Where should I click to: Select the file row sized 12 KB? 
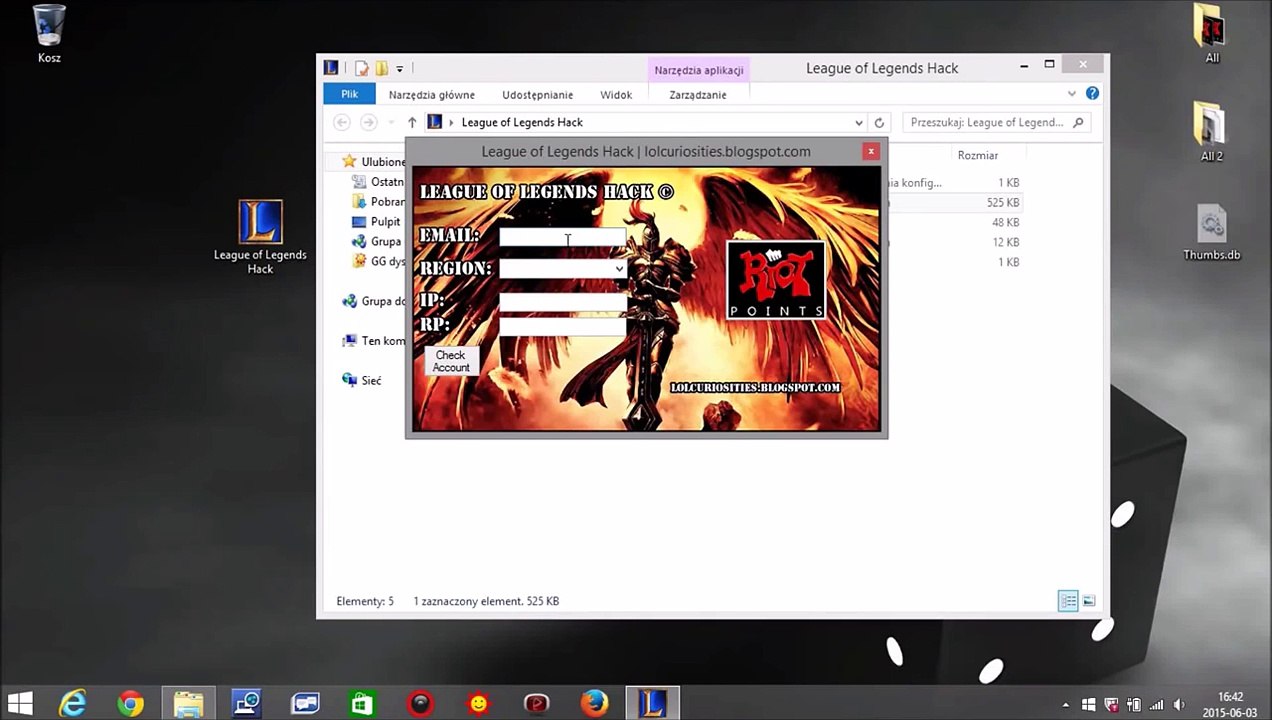[x=955, y=242]
